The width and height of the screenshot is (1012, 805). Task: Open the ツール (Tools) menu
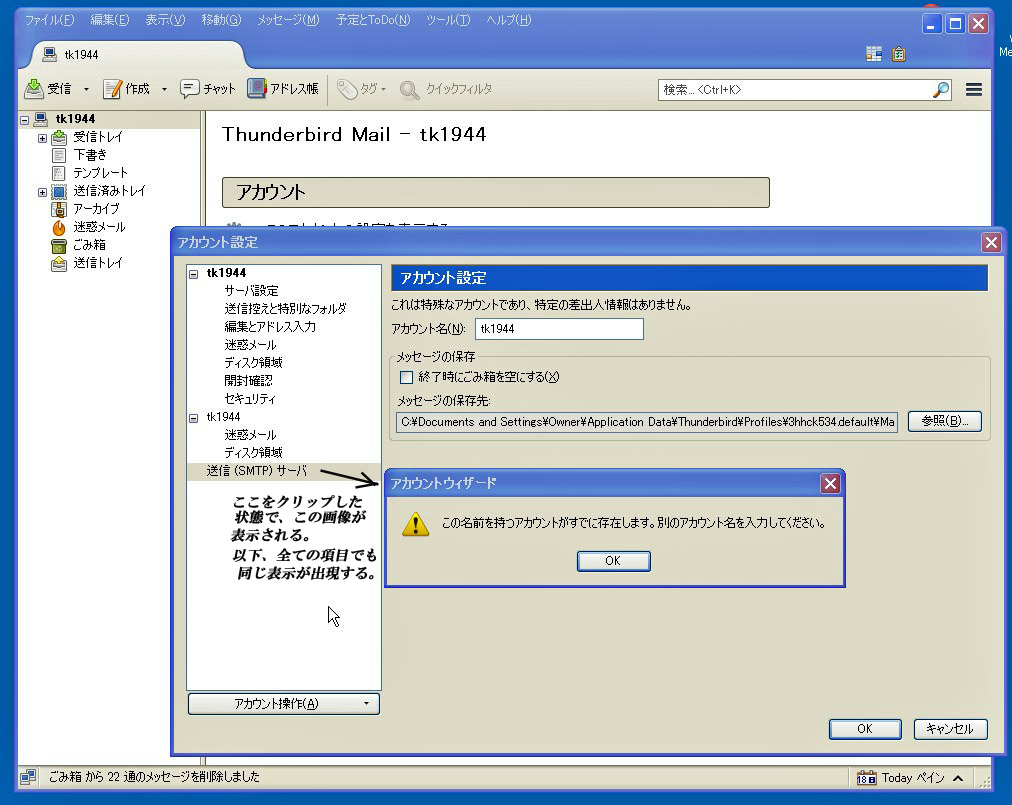coord(447,20)
